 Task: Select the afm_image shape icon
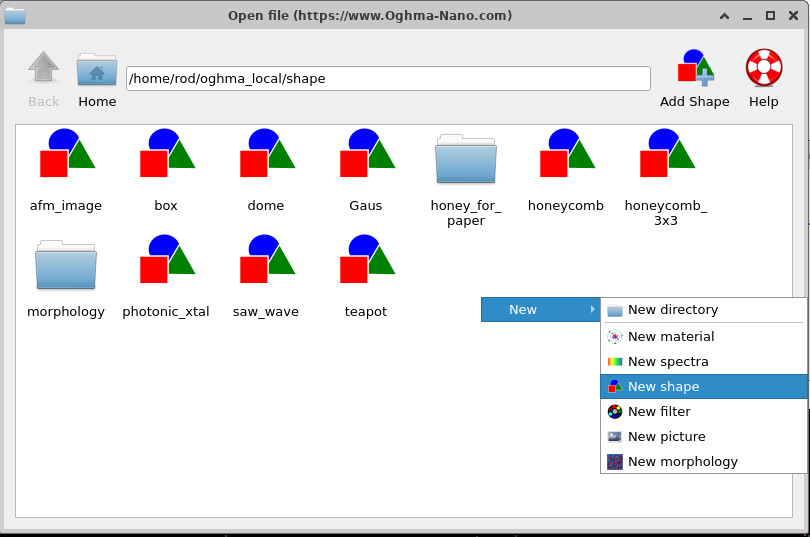click(x=67, y=153)
